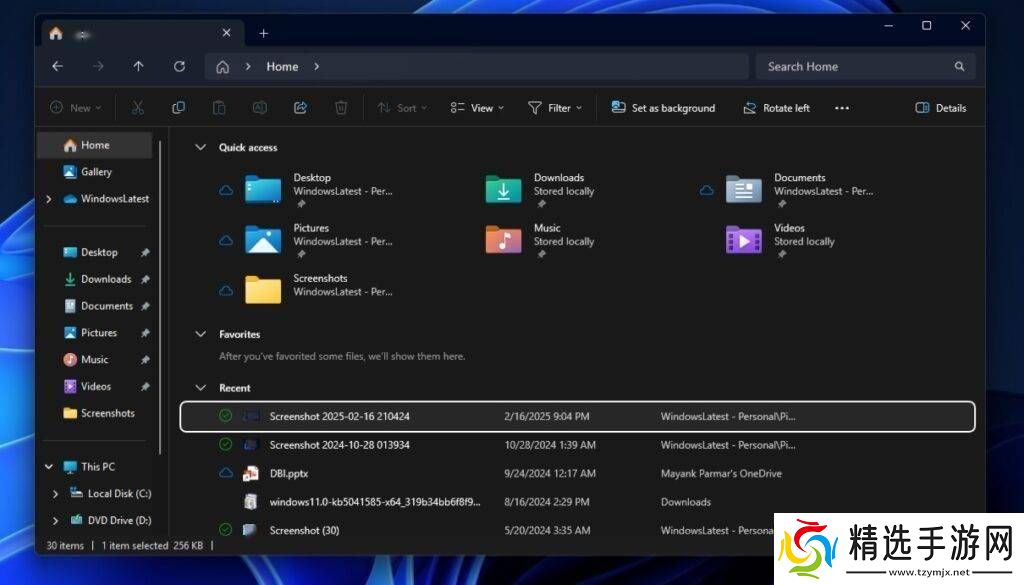1024x585 pixels.
Task: Add a new tab with plus button
Action: click(263, 33)
